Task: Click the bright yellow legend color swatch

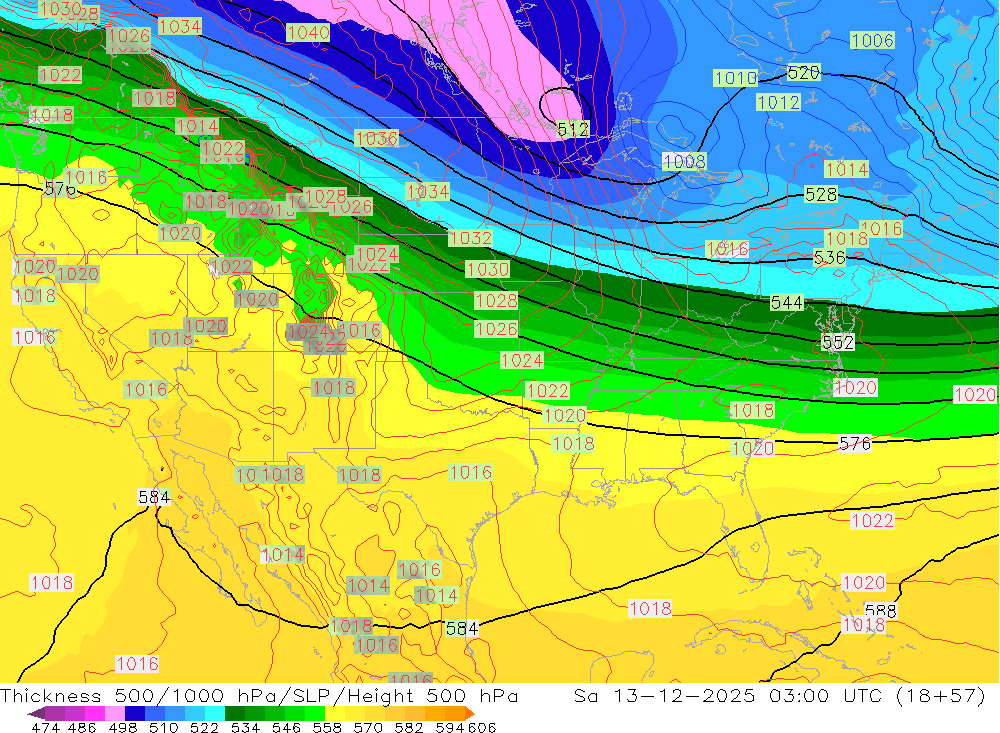Action: click(335, 713)
